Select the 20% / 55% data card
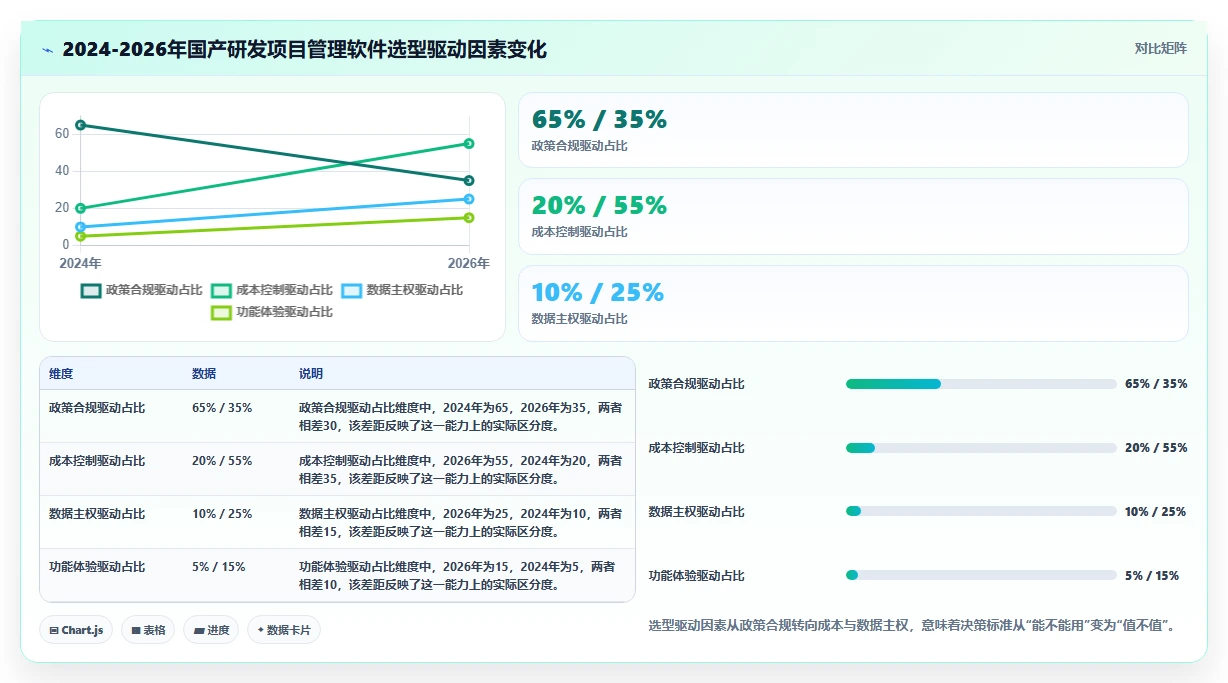Image resolution: width=1228 pixels, height=683 pixels. [853, 216]
